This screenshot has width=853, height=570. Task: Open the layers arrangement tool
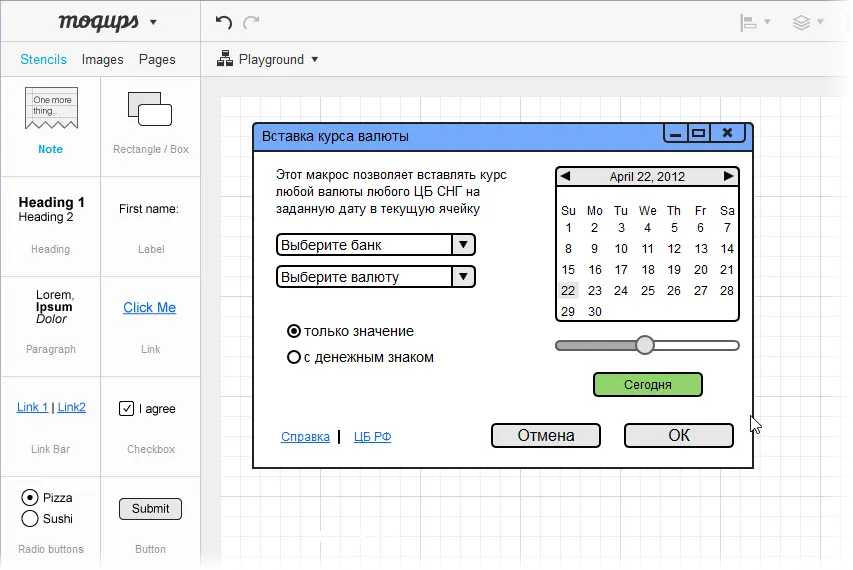801,22
